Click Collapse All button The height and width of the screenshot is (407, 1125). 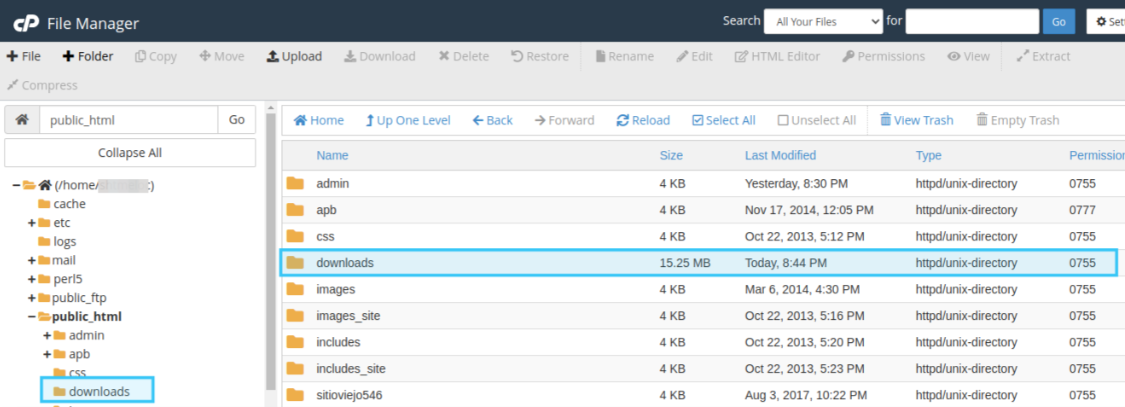tap(130, 153)
